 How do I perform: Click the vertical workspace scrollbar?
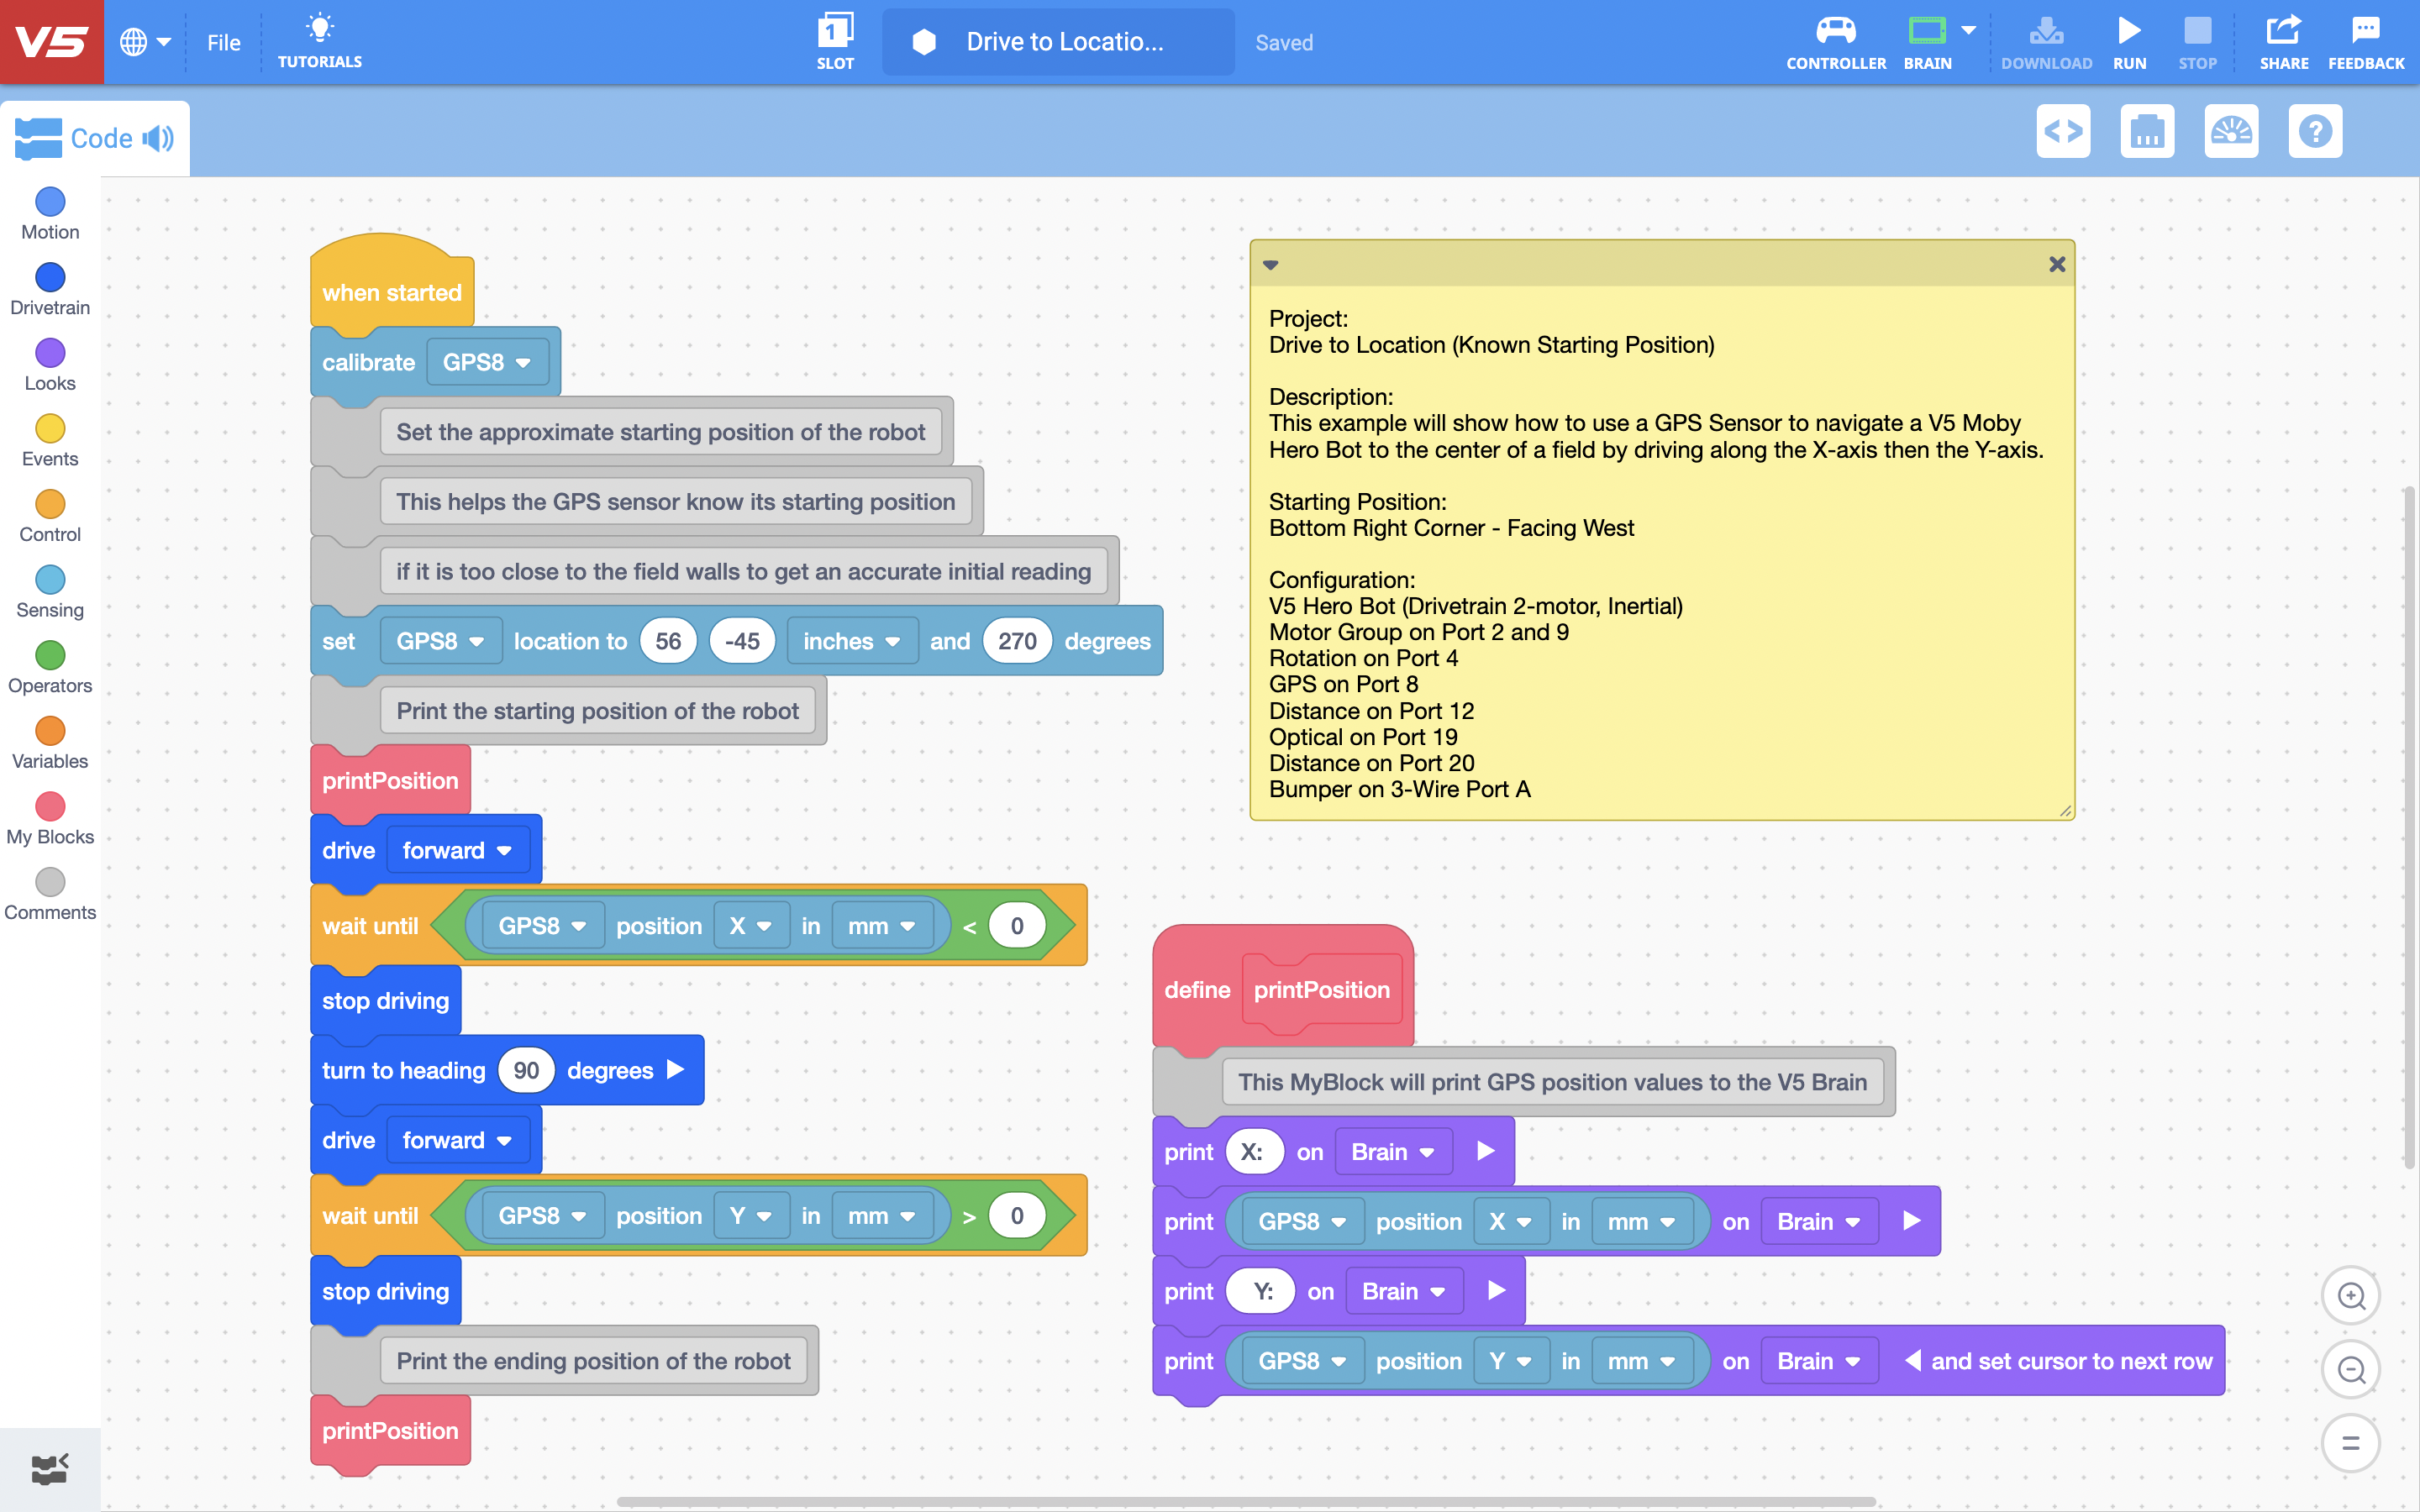coord(2409,827)
